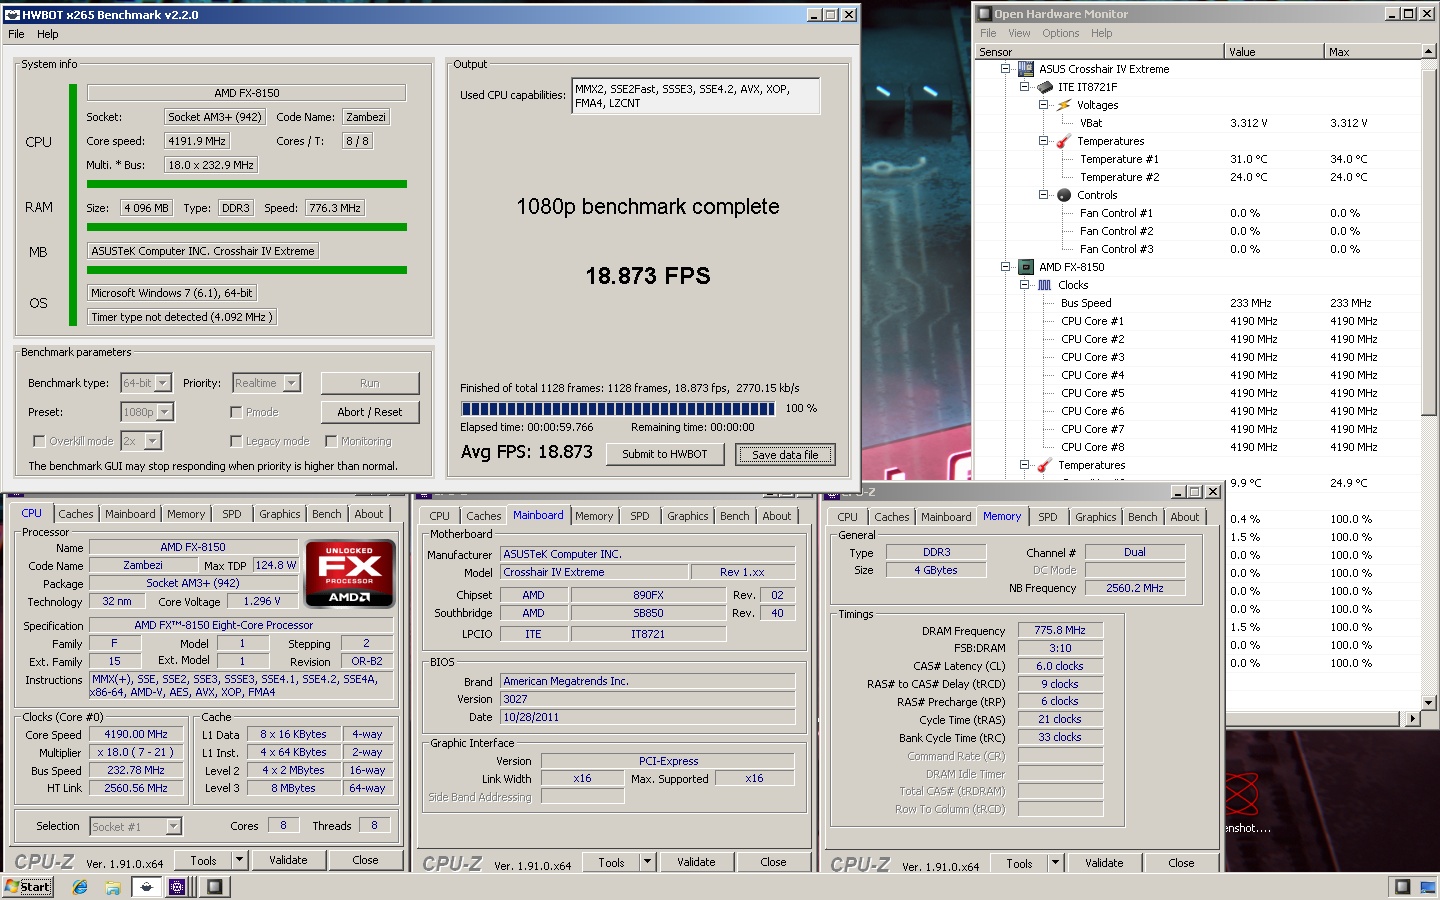Screen dimensions: 1440x900
Task: Switch to Graphics tab in CPU-Z Memory window
Action: (x=1096, y=517)
